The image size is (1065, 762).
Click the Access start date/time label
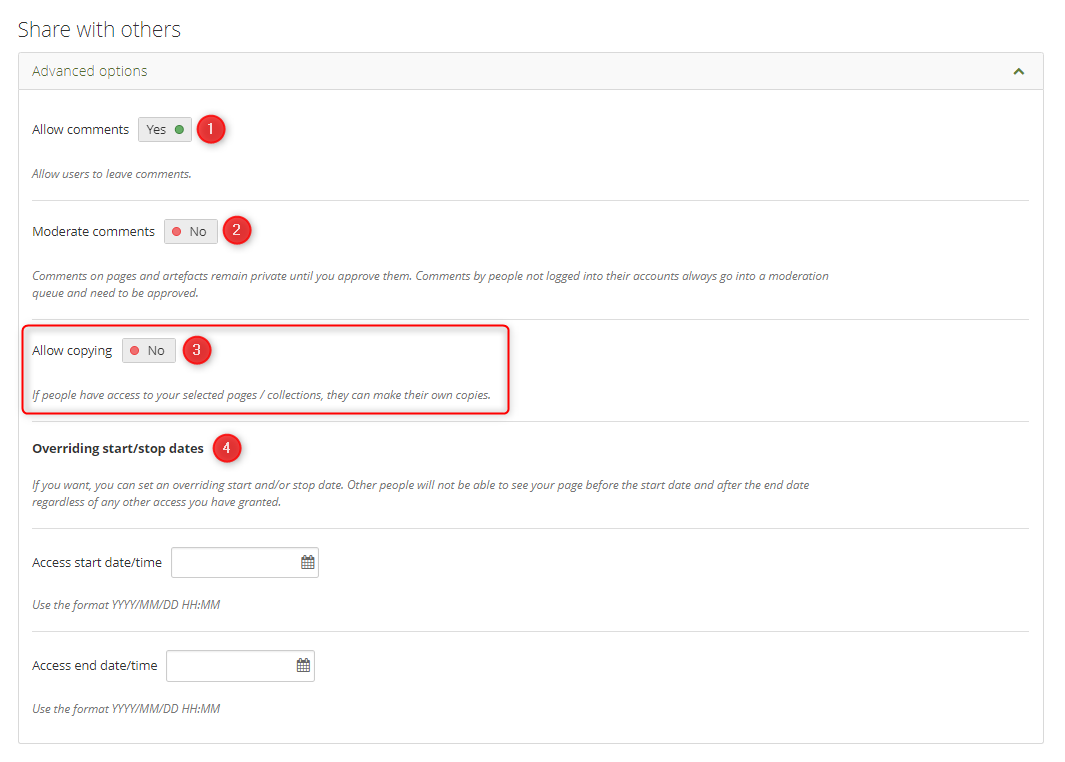click(x=97, y=563)
